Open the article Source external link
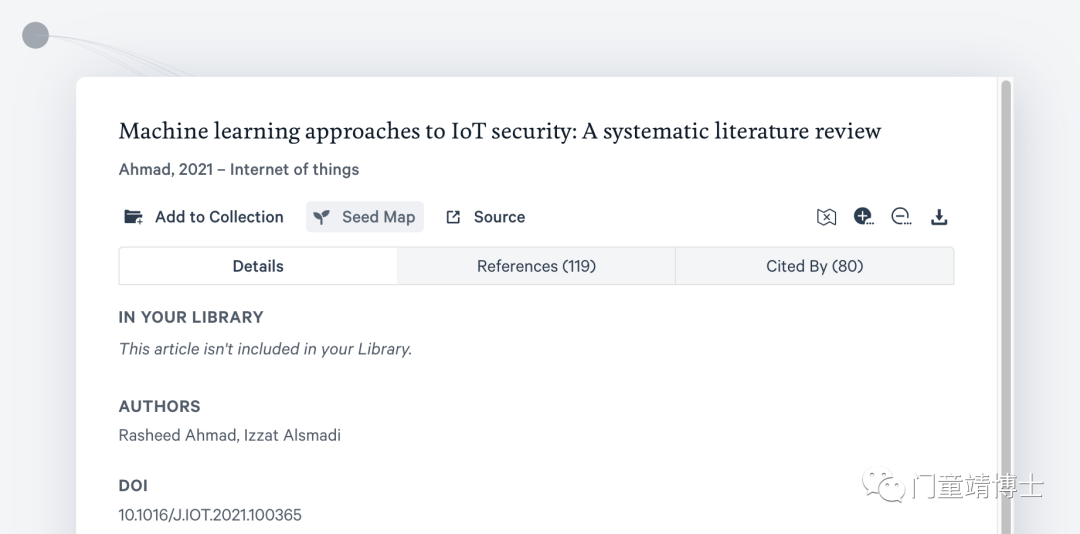 pos(486,217)
